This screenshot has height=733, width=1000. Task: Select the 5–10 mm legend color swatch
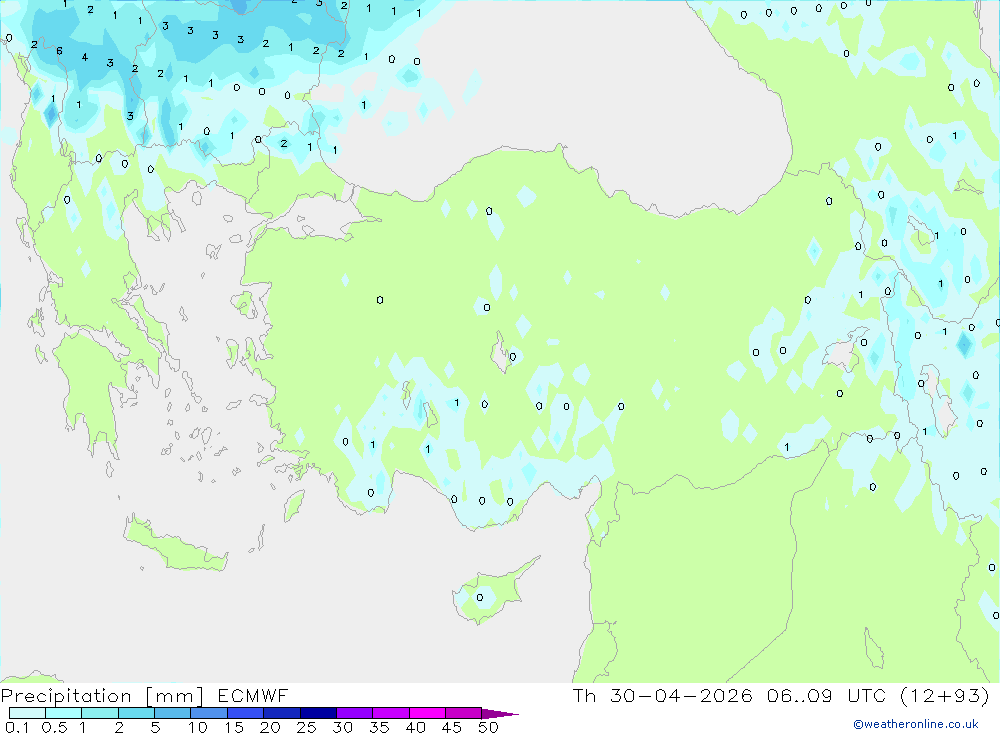(x=173, y=713)
